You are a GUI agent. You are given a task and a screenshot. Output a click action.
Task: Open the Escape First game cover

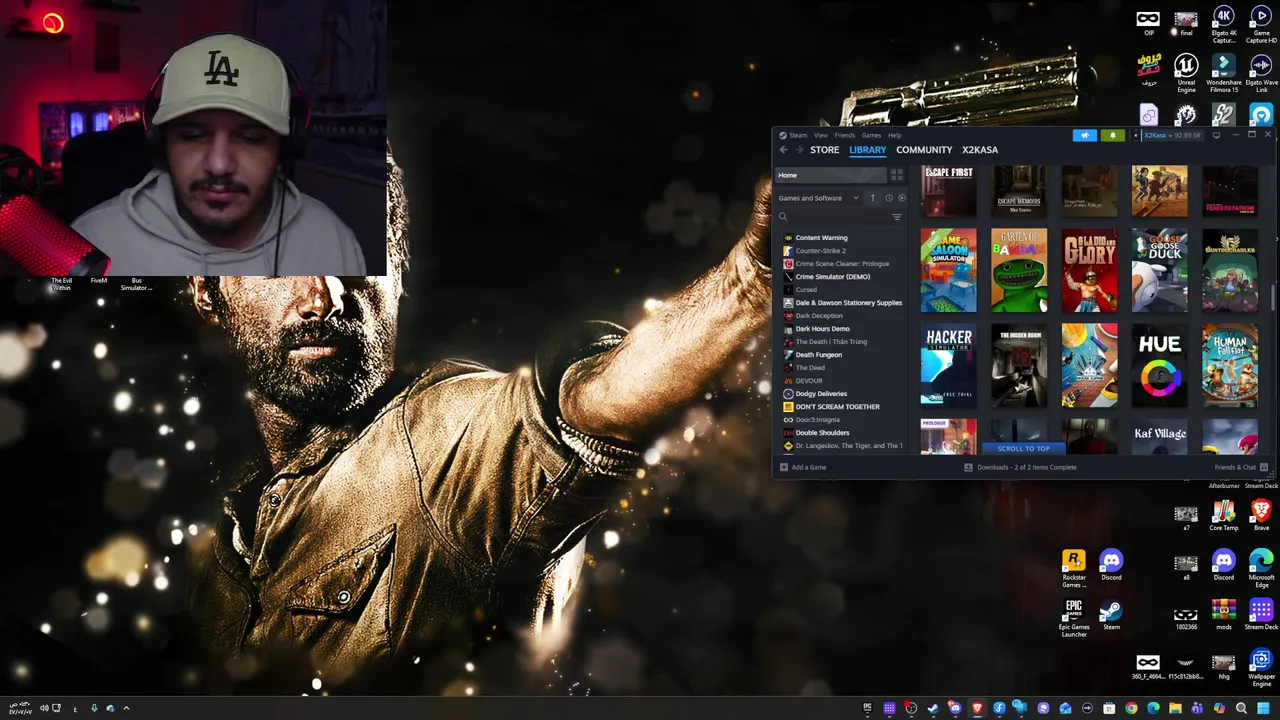click(948, 191)
